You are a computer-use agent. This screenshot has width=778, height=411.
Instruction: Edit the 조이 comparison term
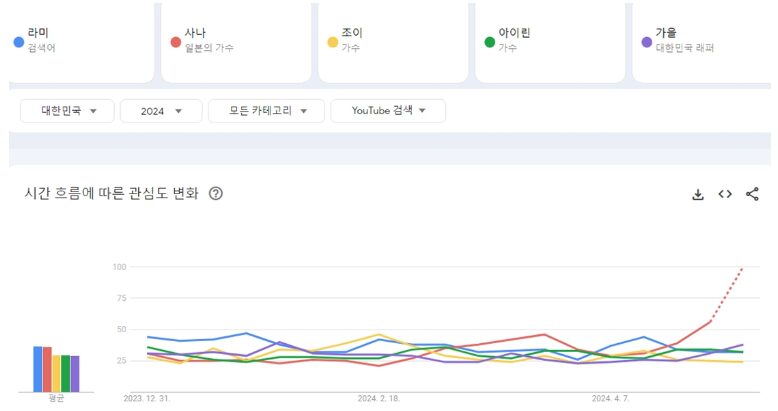pos(393,40)
